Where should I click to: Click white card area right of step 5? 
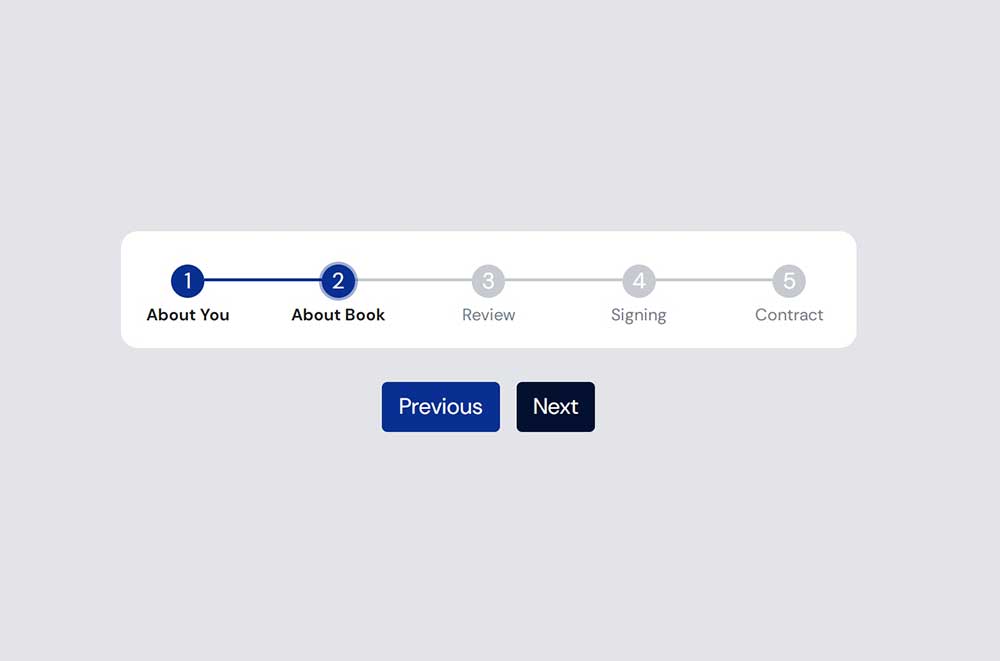coord(831,281)
